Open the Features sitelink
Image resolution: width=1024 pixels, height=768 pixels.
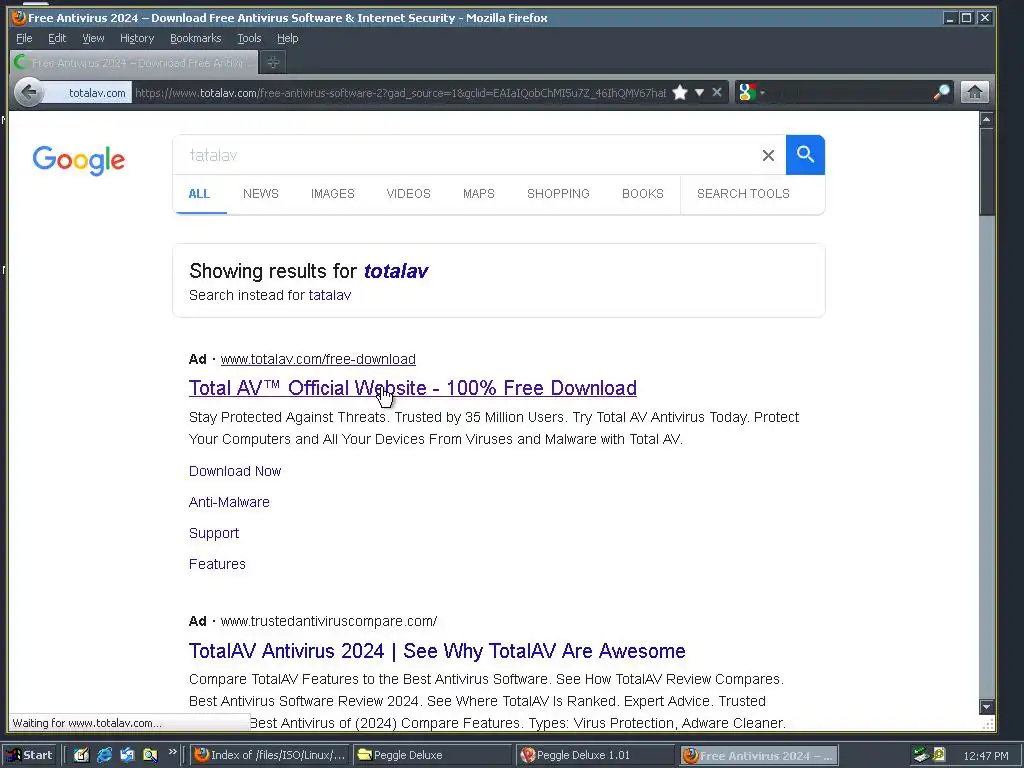point(217,564)
